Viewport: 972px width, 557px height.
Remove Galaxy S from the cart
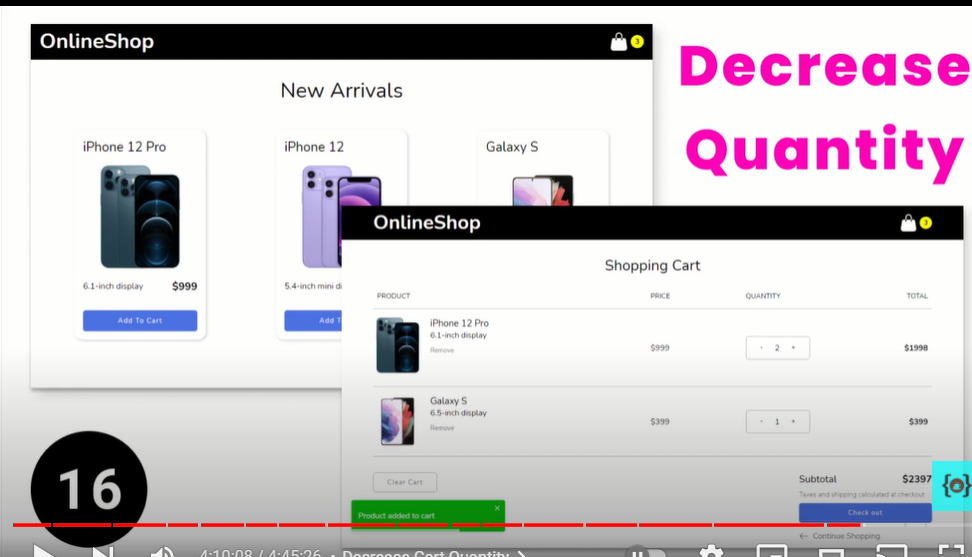click(442, 428)
